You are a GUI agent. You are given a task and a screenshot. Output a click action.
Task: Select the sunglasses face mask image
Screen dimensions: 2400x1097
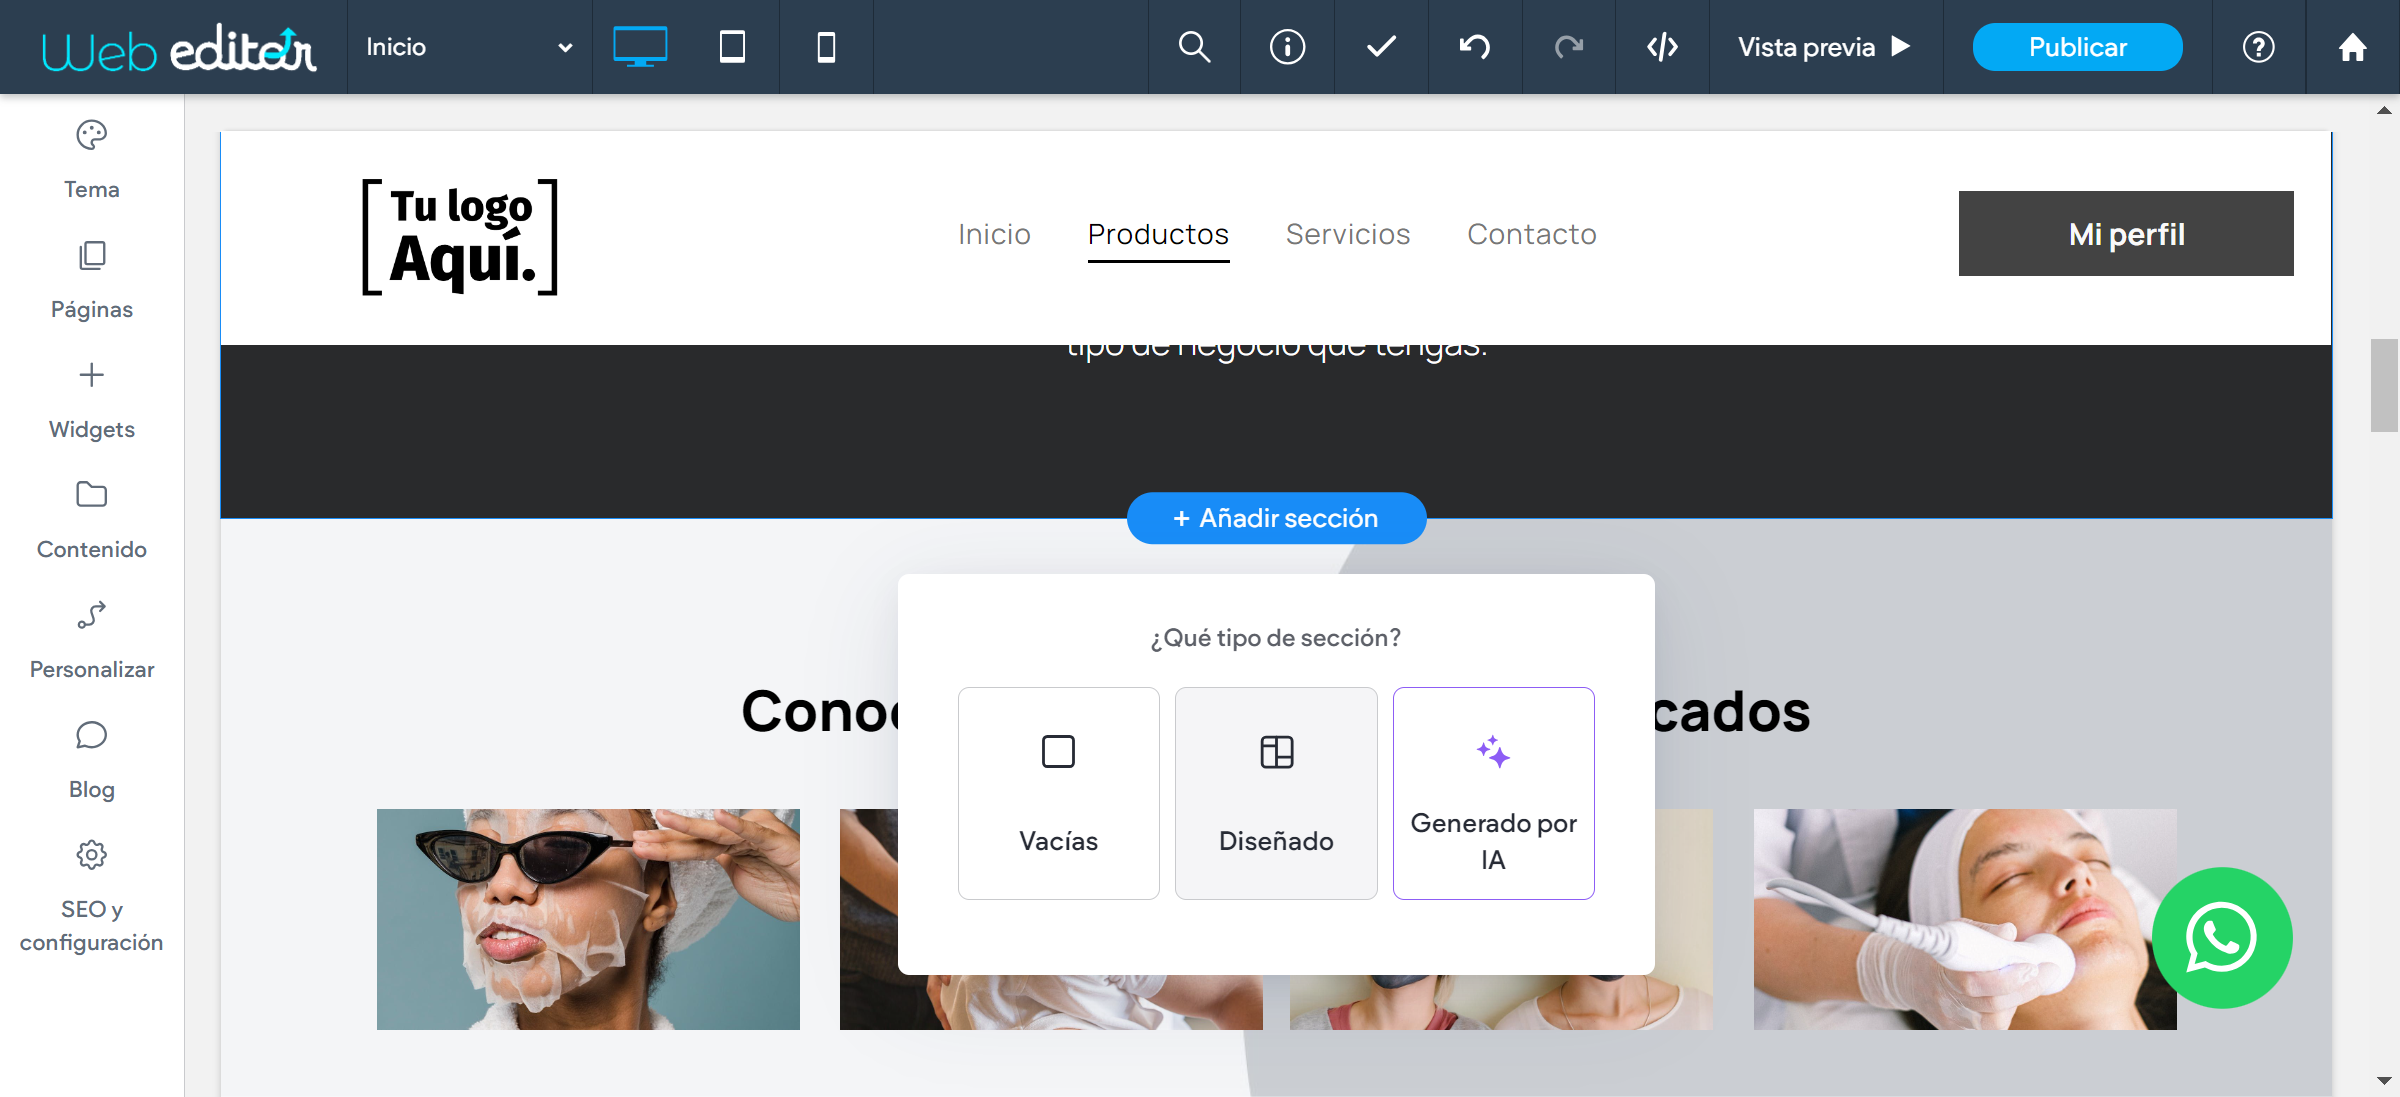588,919
